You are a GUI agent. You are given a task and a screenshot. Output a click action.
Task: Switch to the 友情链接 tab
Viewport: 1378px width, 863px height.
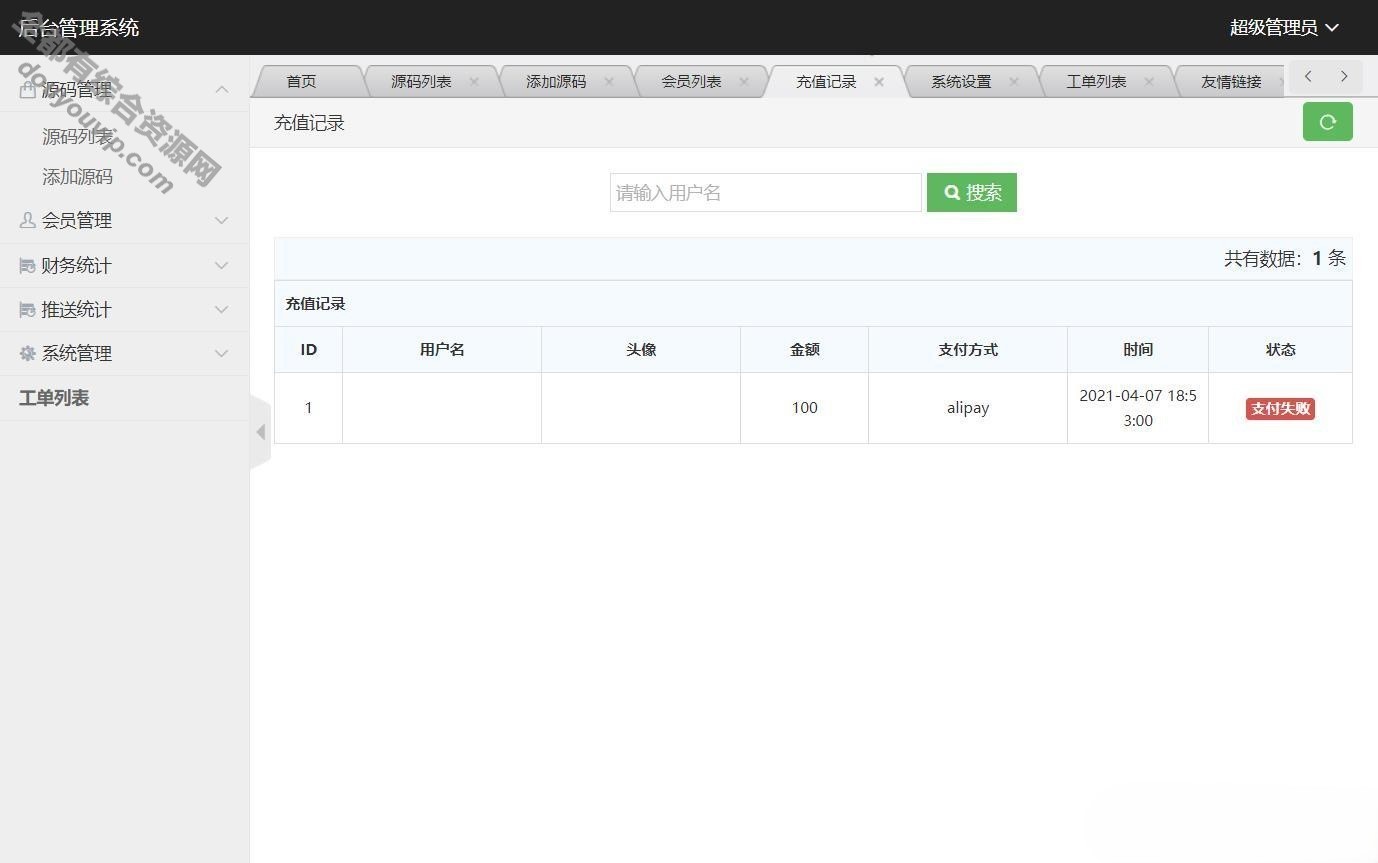click(1231, 82)
